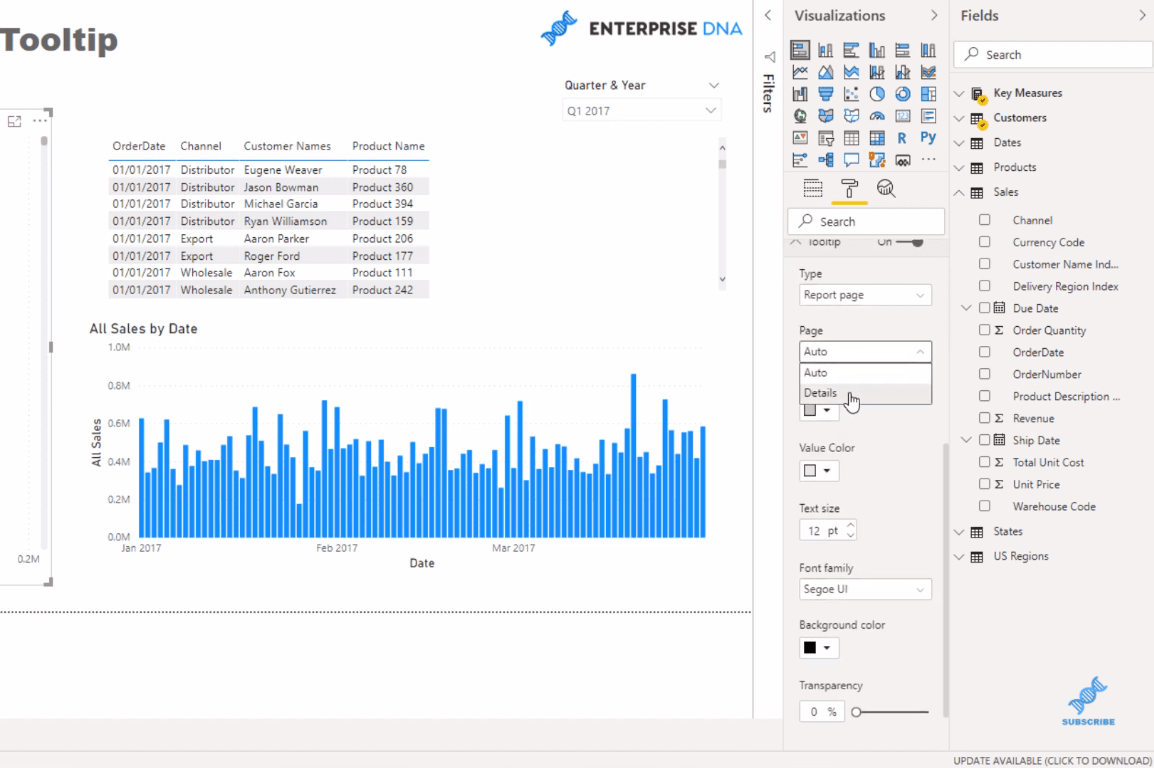1154x768 pixels.
Task: Select the Table visual
Action: point(852,138)
